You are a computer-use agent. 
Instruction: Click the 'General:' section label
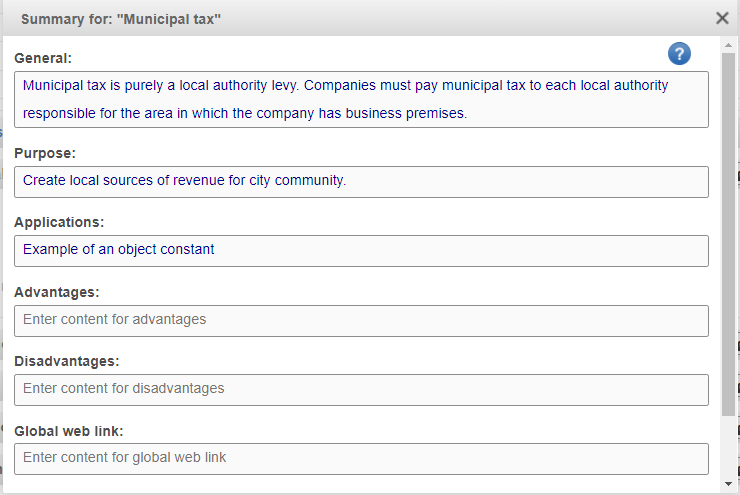[43, 59]
